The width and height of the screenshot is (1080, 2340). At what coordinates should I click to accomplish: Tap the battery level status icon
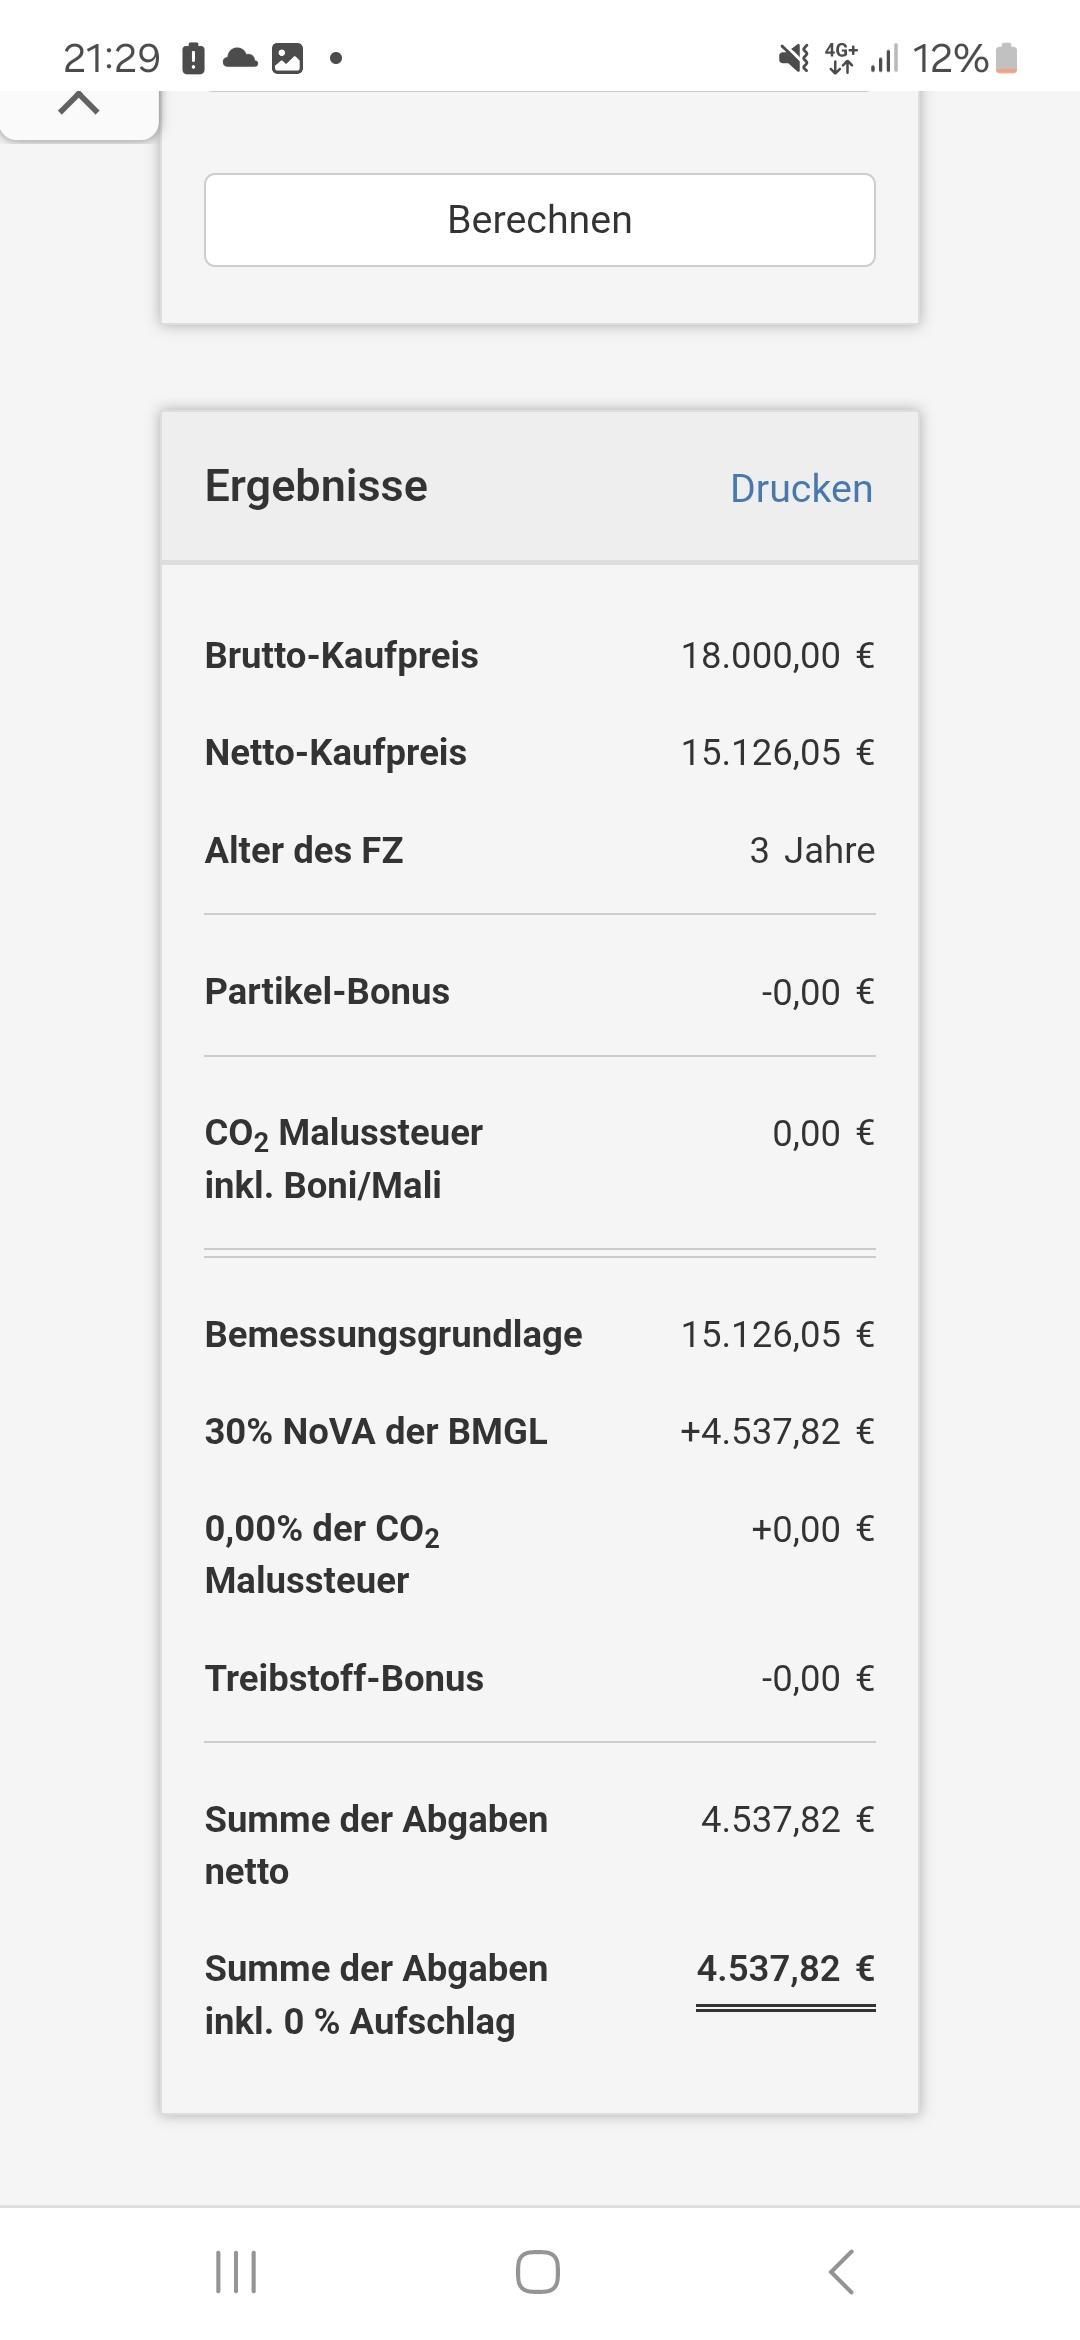pos(1007,59)
